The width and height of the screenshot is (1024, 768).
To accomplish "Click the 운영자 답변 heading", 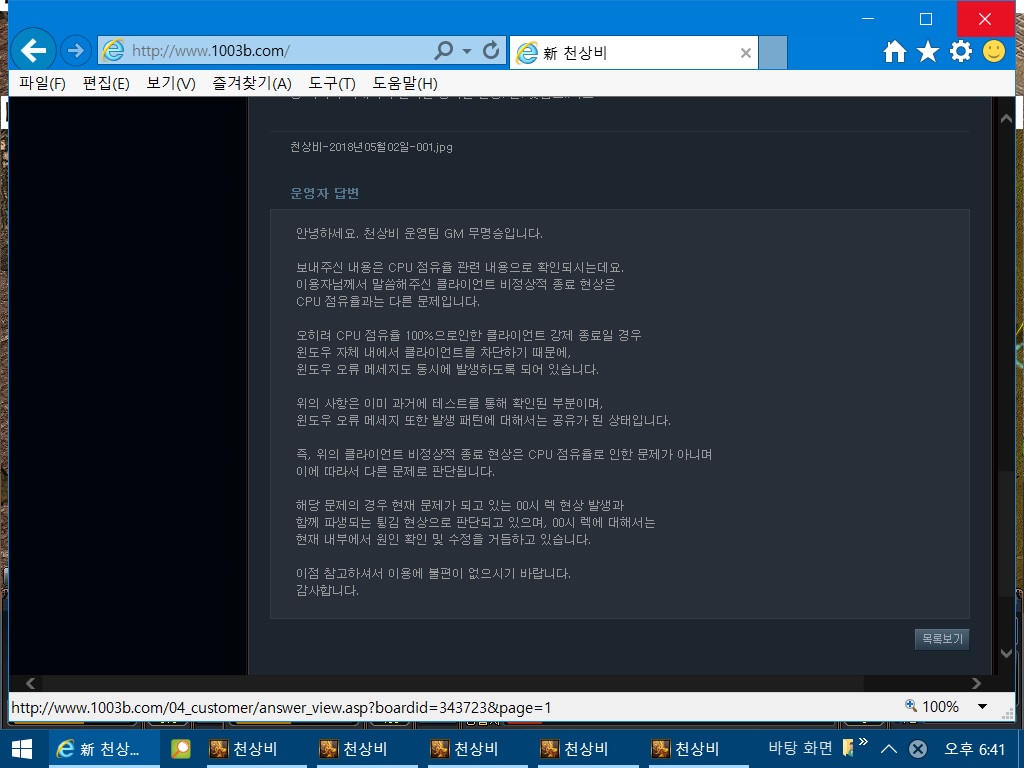I will [x=325, y=193].
